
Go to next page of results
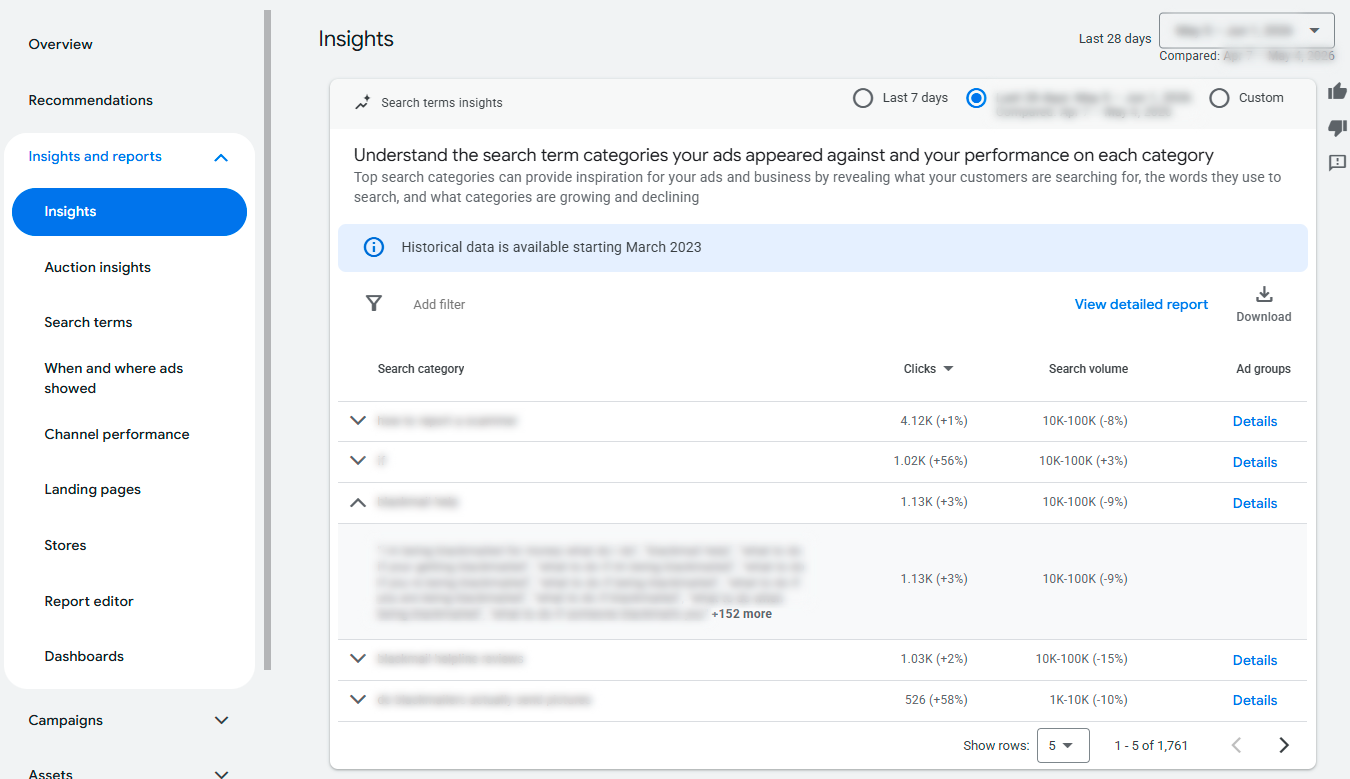coord(1284,745)
